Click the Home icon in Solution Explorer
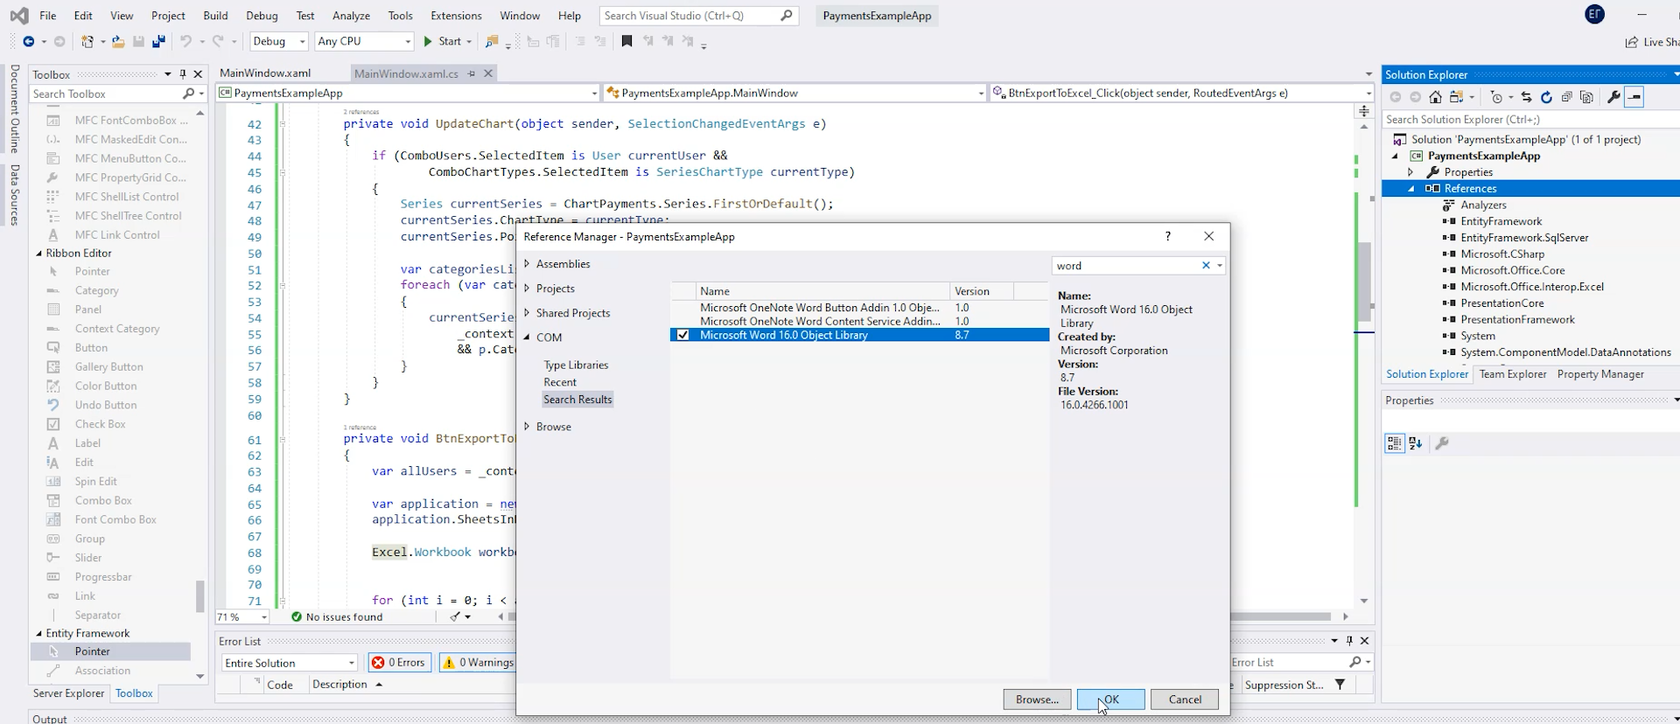 pos(1435,97)
